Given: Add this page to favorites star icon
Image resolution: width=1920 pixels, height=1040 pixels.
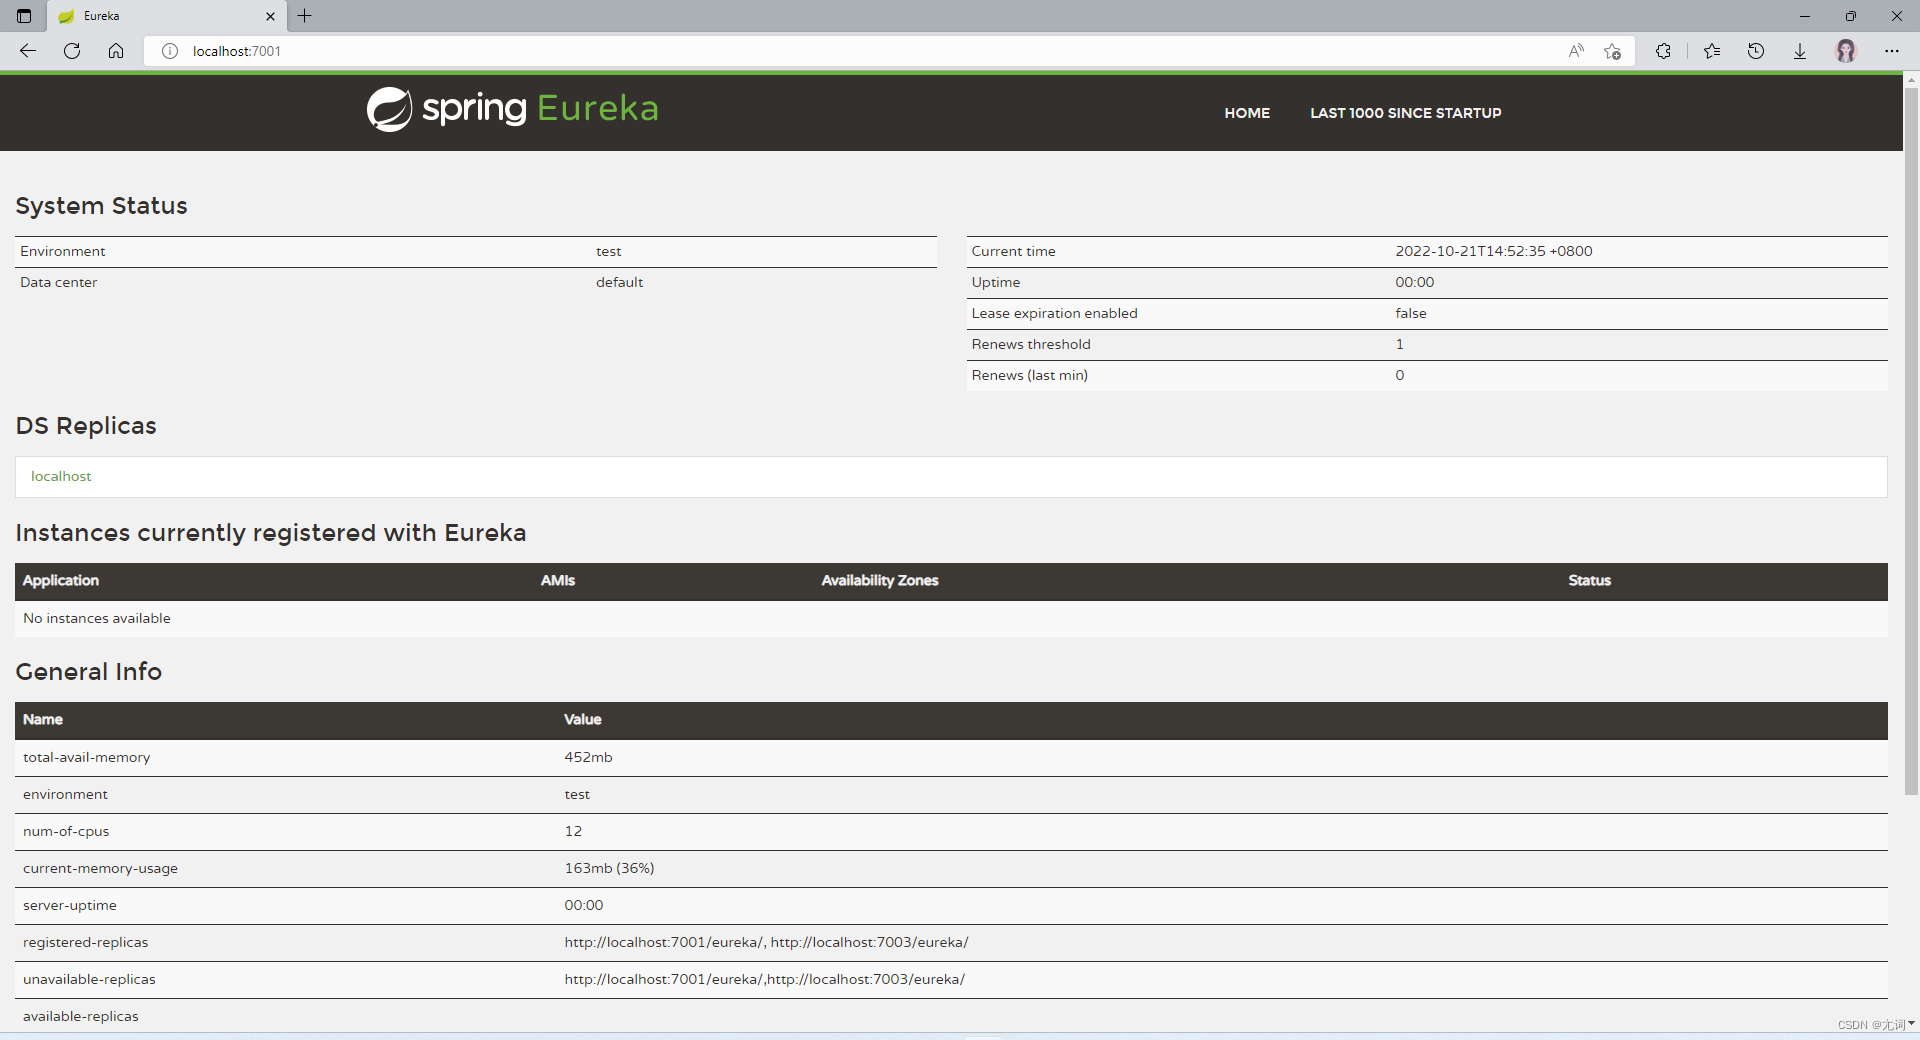Looking at the screenshot, I should coord(1612,51).
